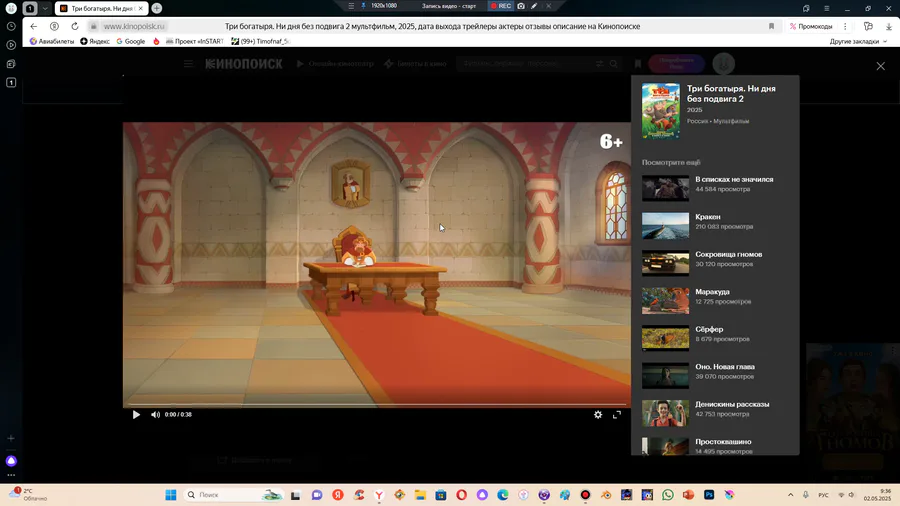Open the recorder pencil draw tool
This screenshot has width=900, height=506.
[x=534, y=6]
